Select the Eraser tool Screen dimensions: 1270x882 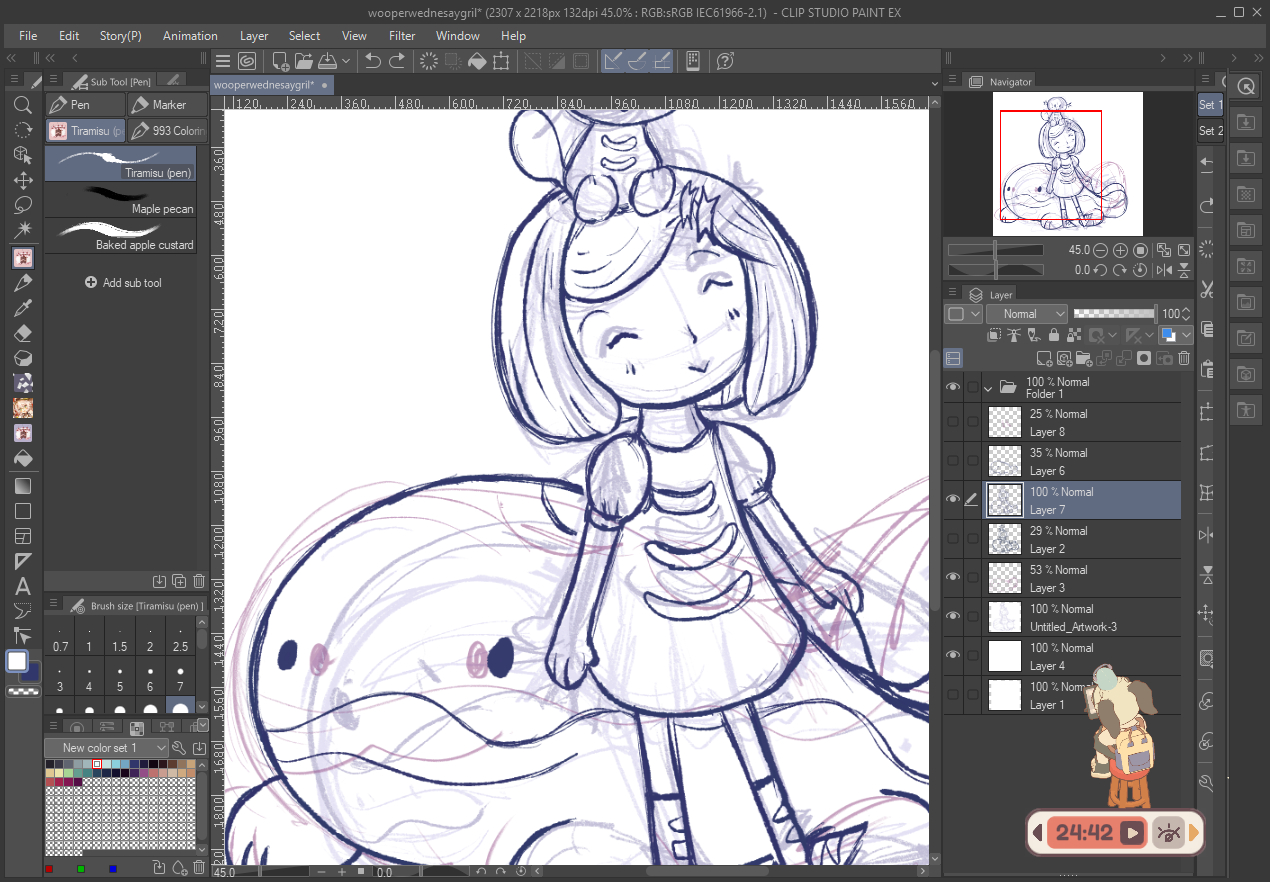click(x=22, y=333)
